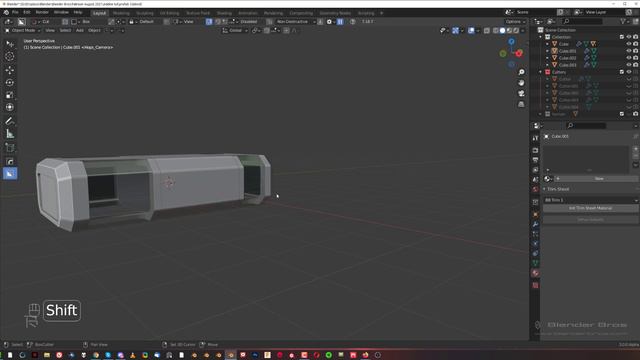Switch perspective/orthographic grid icon

521,104
